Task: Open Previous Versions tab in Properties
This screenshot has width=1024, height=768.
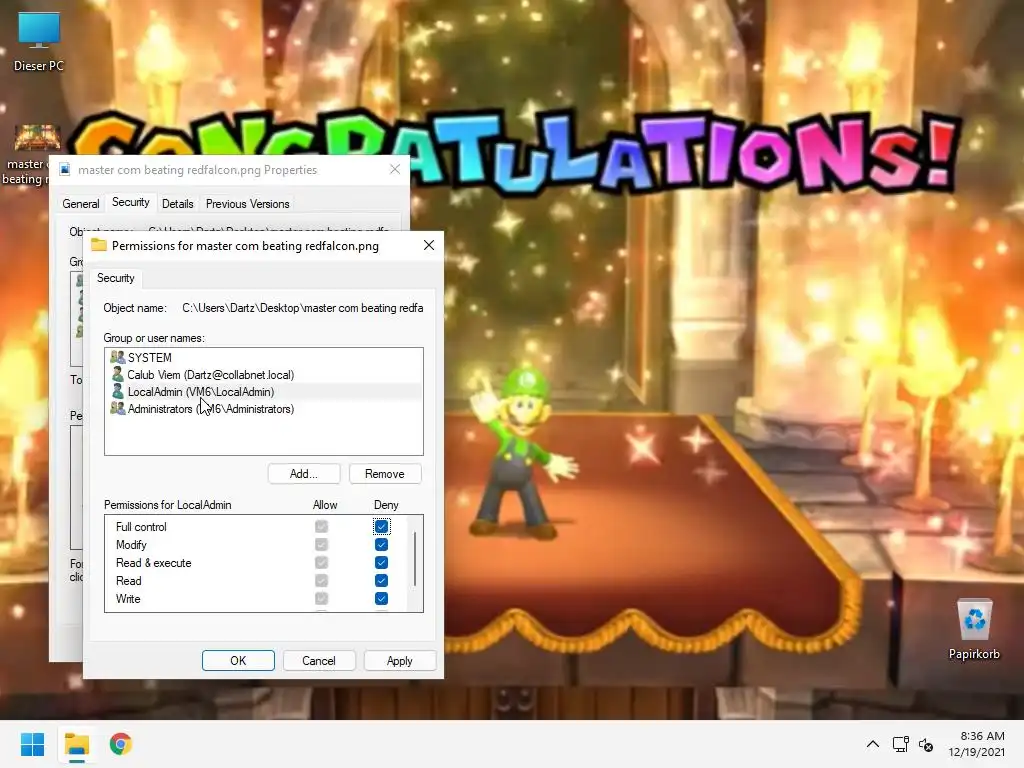Action: (x=248, y=204)
